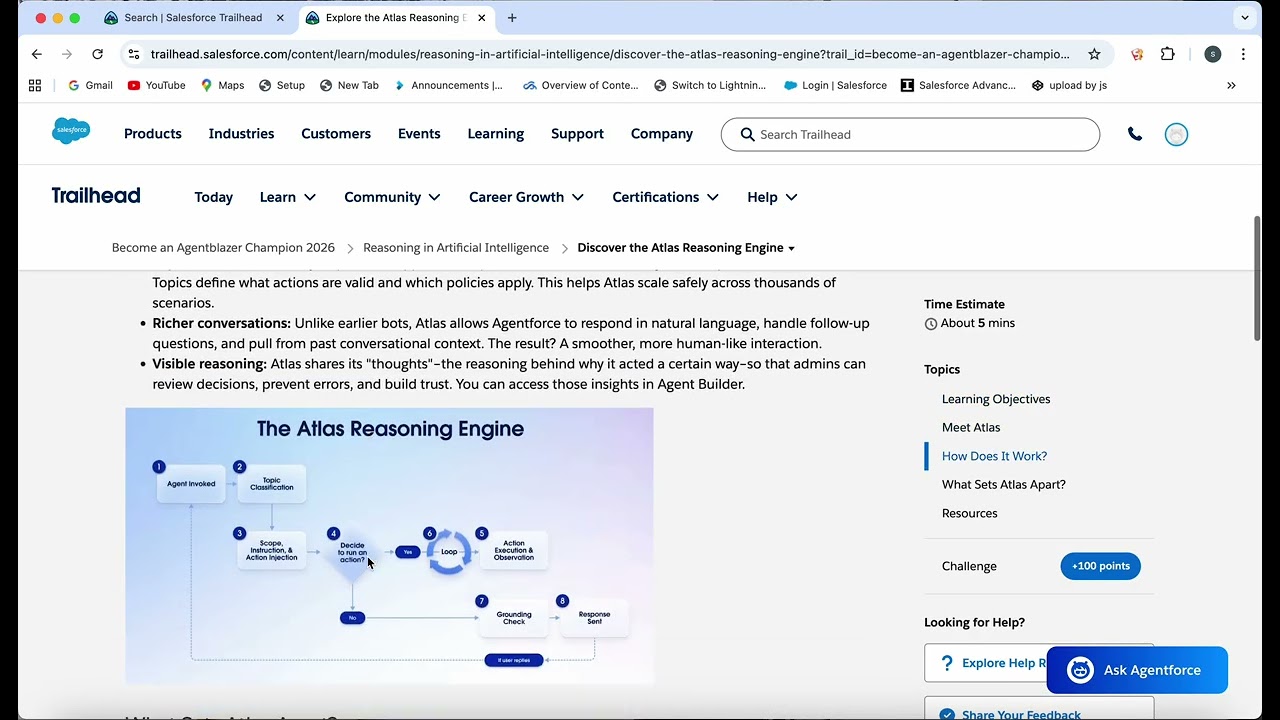
Task: Expand the Community dropdown menu
Action: pos(392,197)
